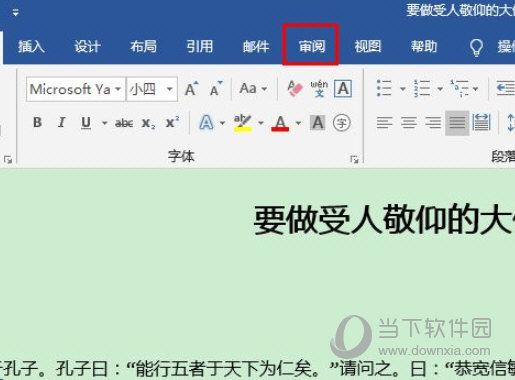
Task: Open clipboard group dialog launcher
Action: coord(8,160)
